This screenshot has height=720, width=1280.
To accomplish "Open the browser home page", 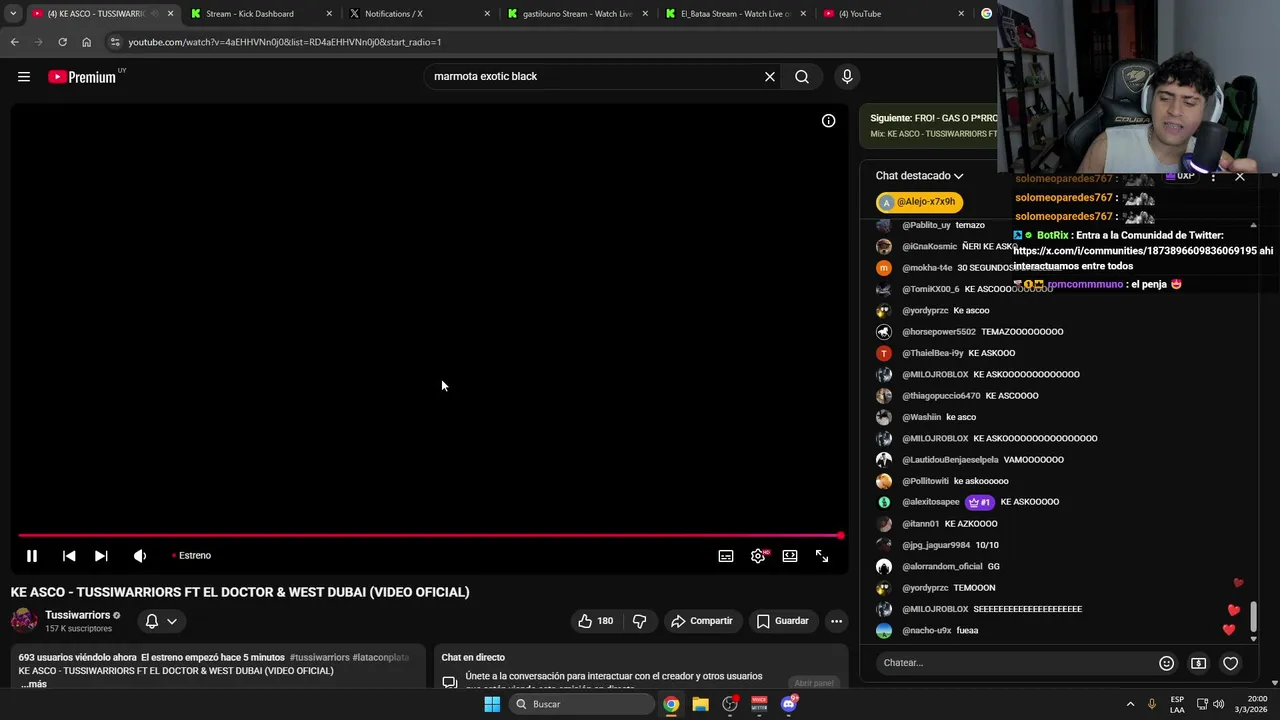I will 87,42.
